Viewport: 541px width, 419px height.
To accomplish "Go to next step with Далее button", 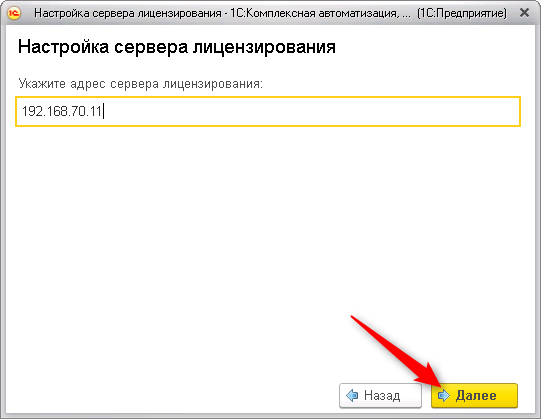I will click(474, 396).
